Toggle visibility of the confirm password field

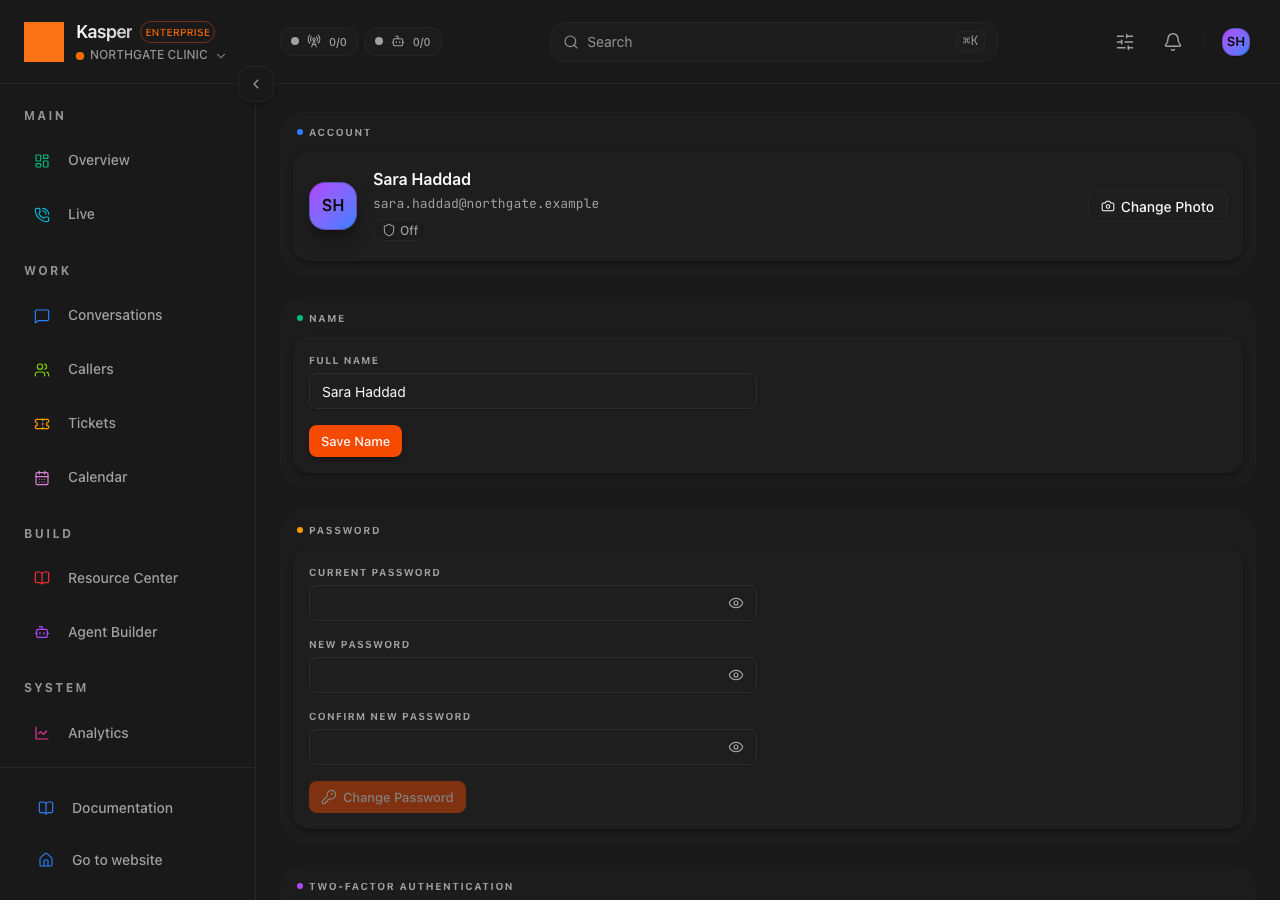736,747
